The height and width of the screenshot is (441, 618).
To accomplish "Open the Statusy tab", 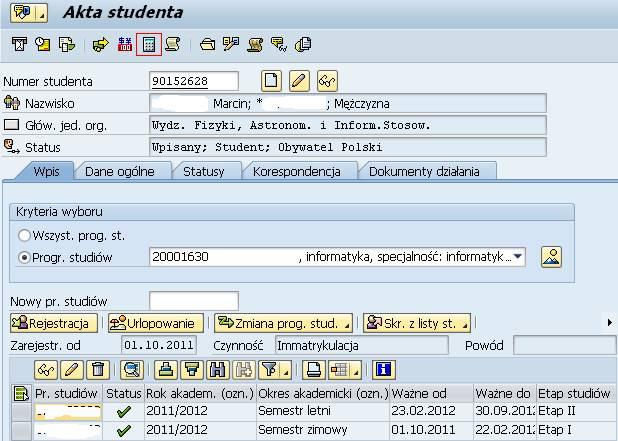I will 204,172.
